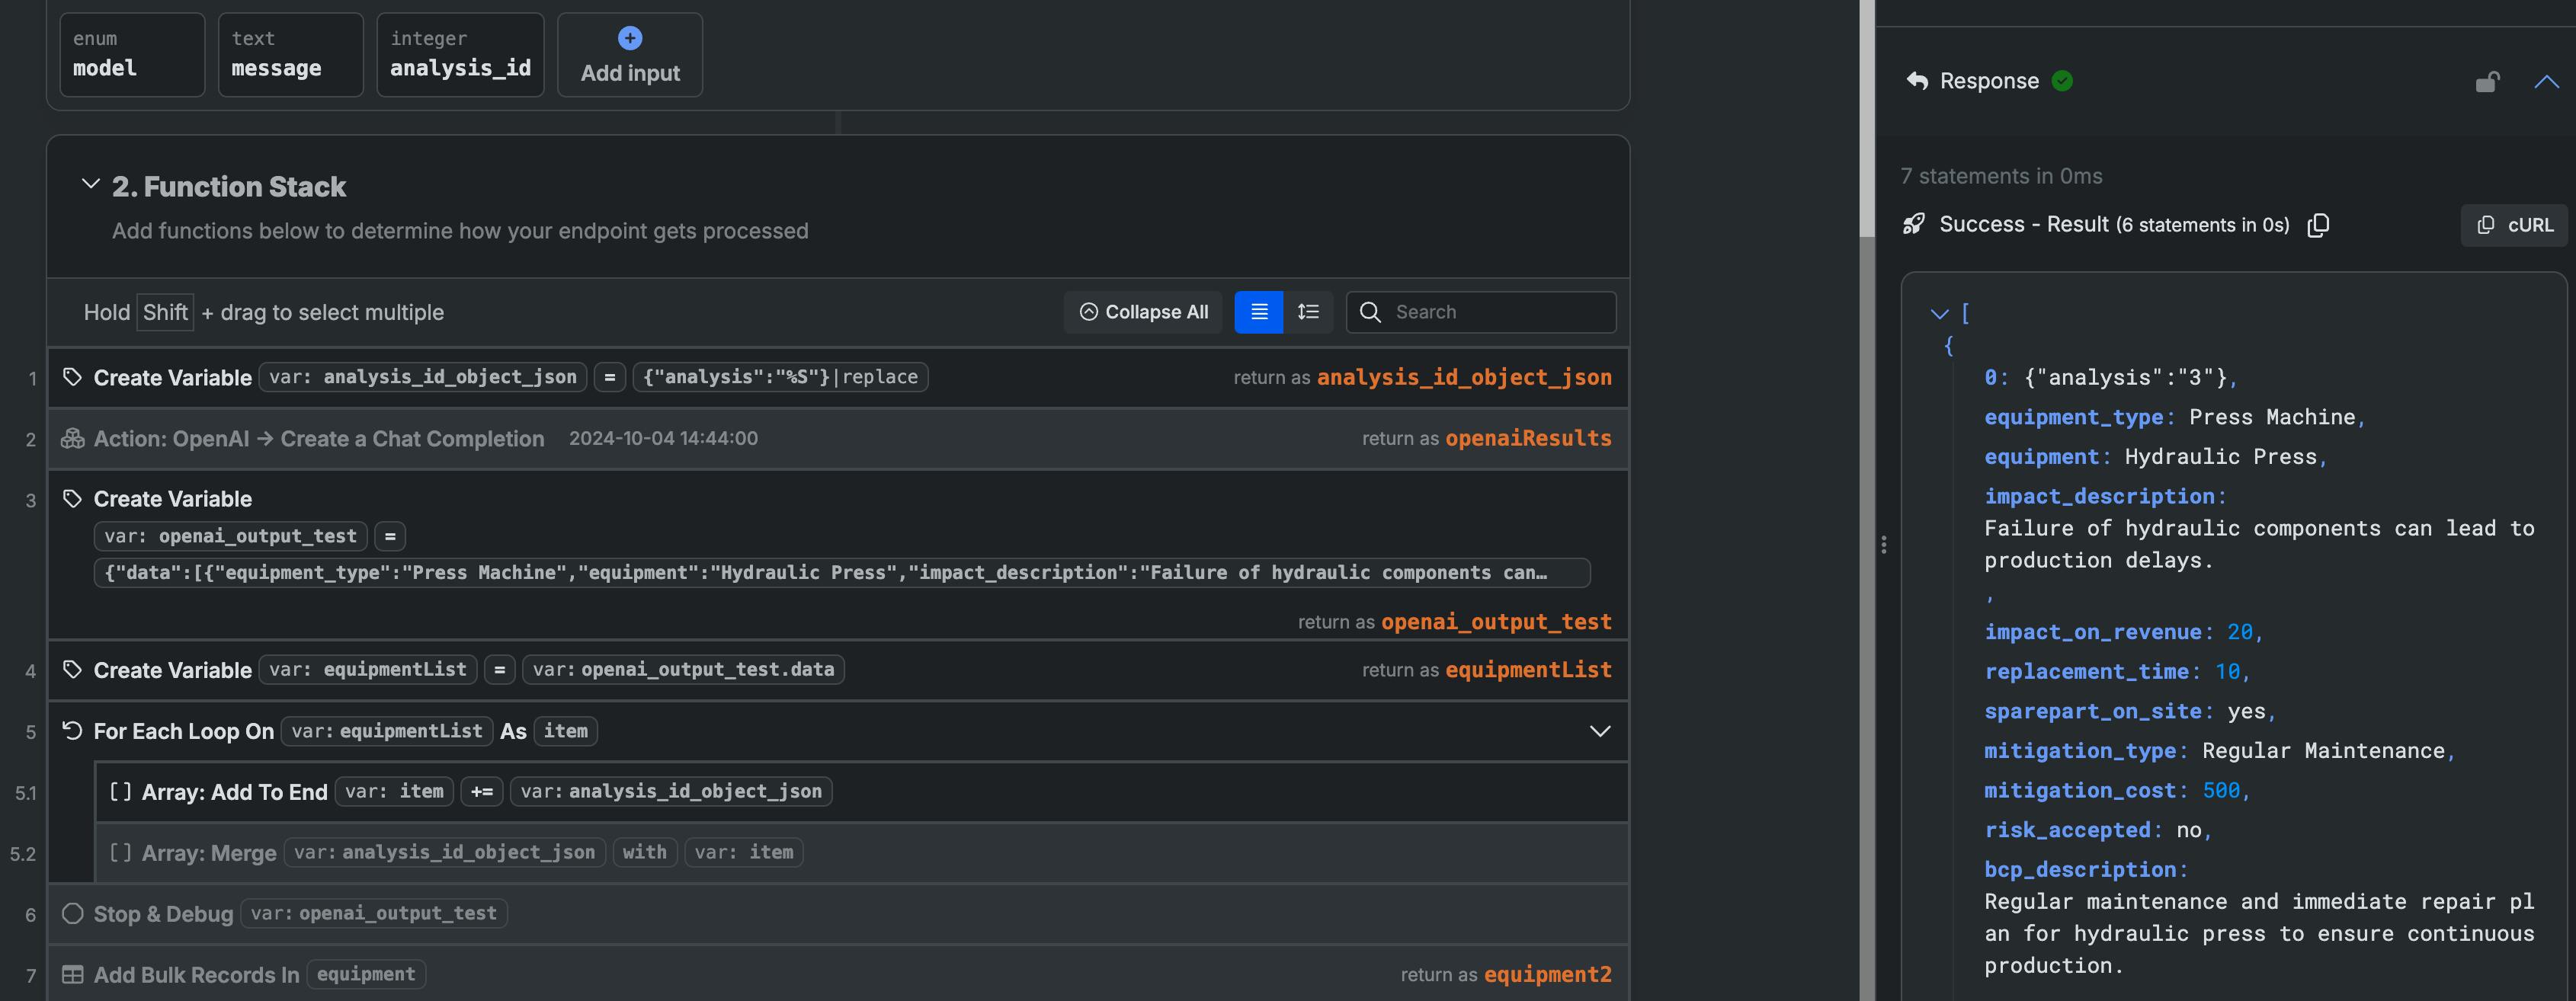The height and width of the screenshot is (1001, 2576).
Task: Click the Array: Add To End brackets icon
Action: (120, 791)
